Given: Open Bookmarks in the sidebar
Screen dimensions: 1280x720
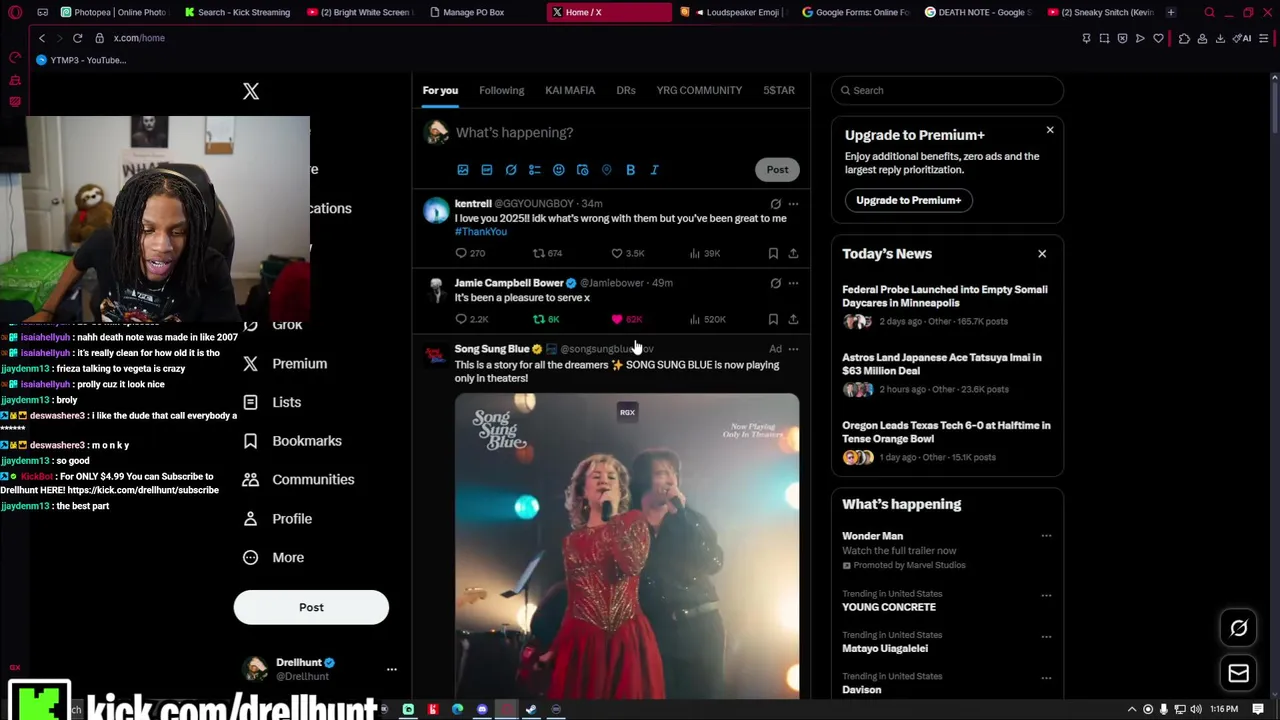Looking at the screenshot, I should (293, 441).
